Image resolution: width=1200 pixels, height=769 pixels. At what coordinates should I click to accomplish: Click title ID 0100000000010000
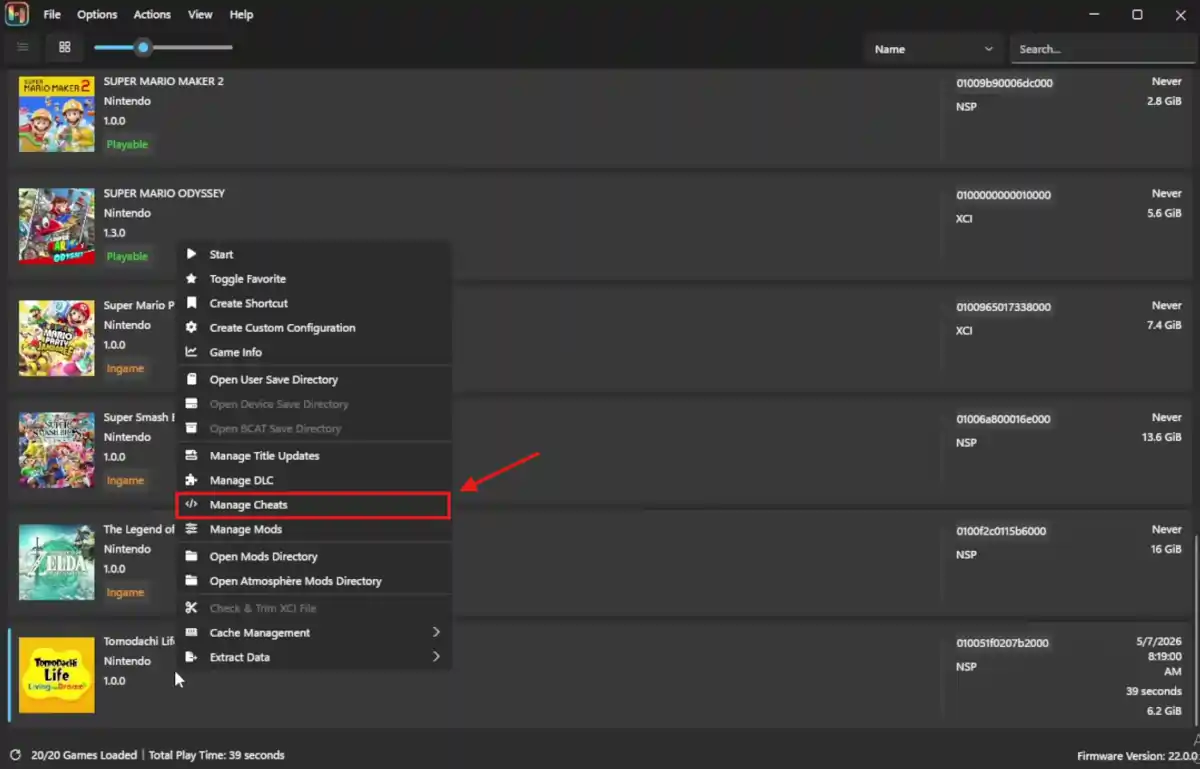click(1003, 195)
